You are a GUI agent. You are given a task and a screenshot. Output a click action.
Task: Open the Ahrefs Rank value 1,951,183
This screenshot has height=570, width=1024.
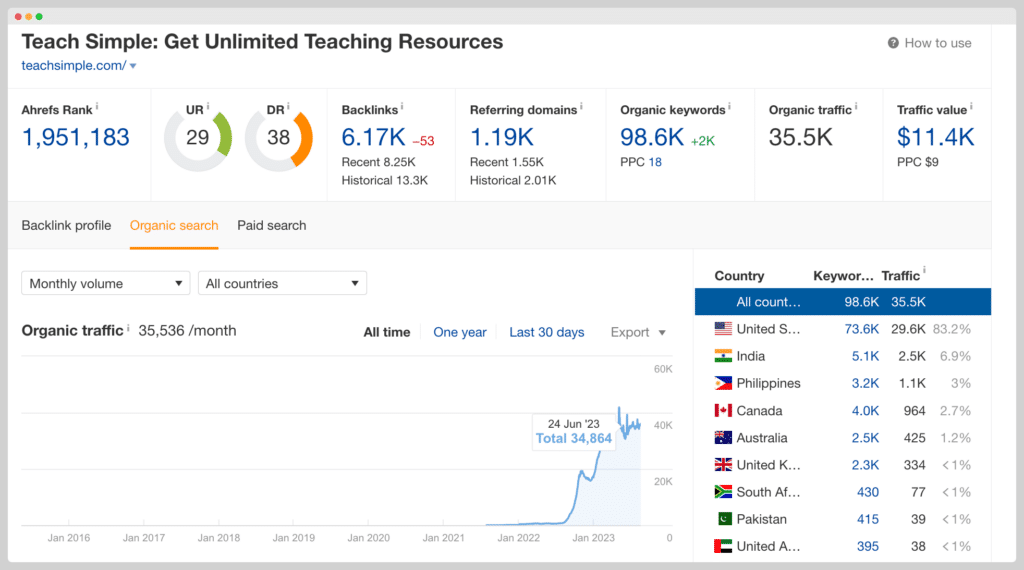tap(76, 138)
